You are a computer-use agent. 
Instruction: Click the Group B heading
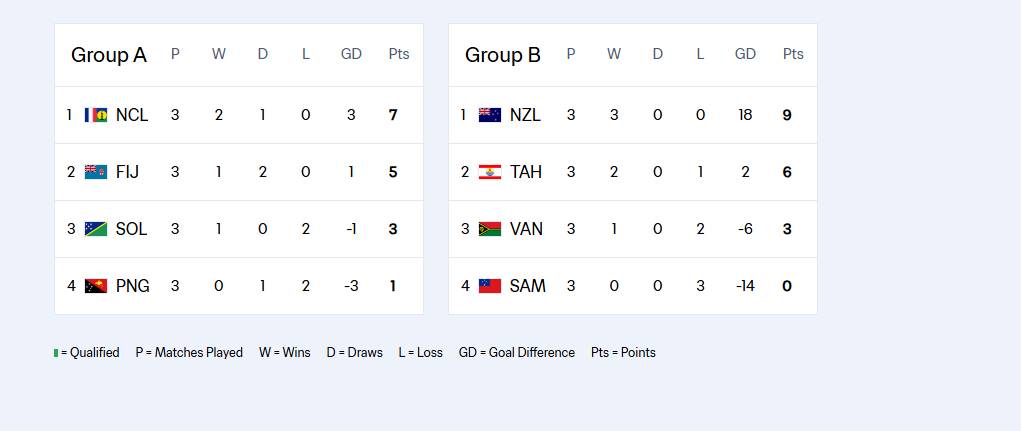[x=503, y=55]
